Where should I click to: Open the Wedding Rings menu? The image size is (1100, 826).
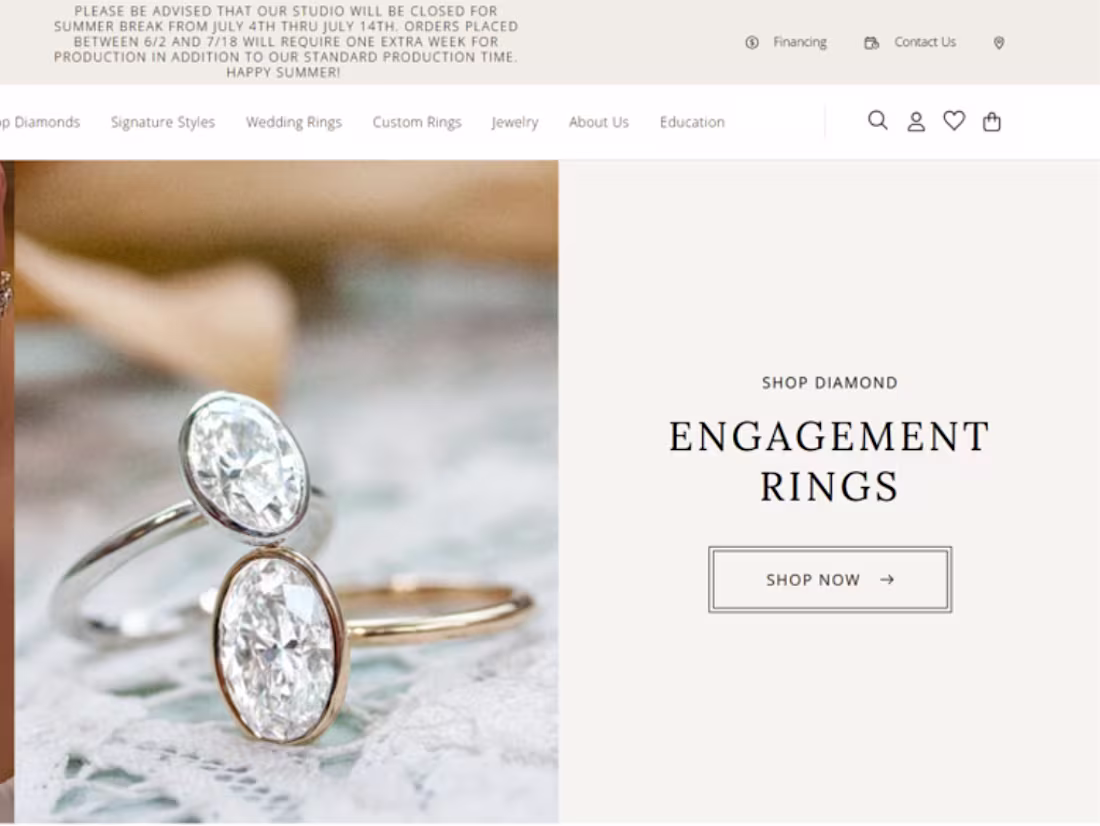pyautogui.click(x=294, y=122)
